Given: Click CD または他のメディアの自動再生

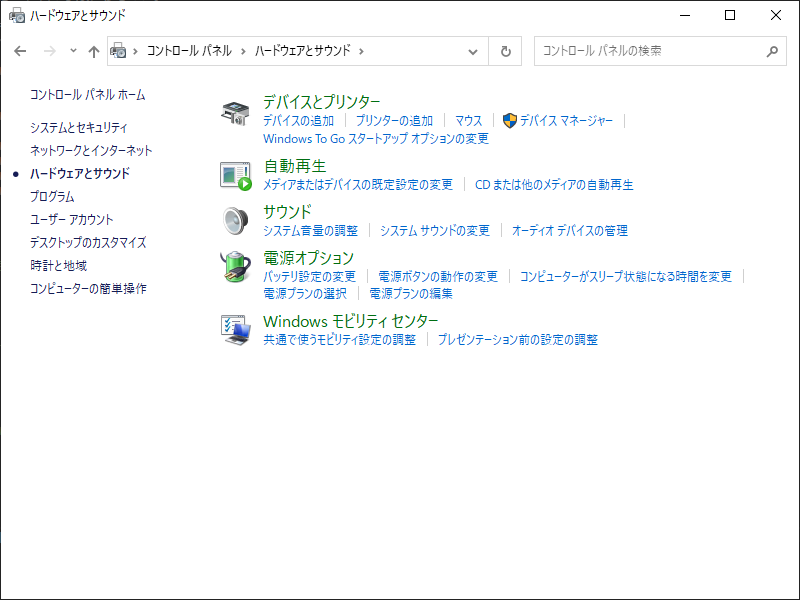Looking at the screenshot, I should point(554,185).
